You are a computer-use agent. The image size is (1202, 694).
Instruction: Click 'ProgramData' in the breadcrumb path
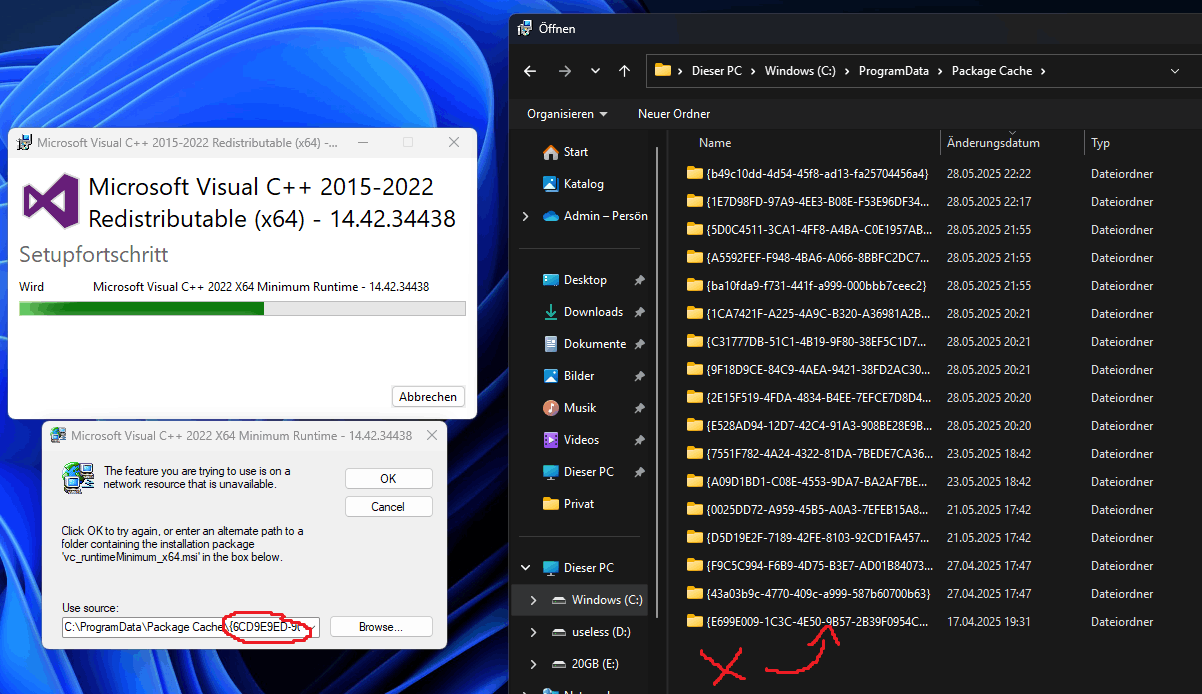pyautogui.click(x=893, y=71)
